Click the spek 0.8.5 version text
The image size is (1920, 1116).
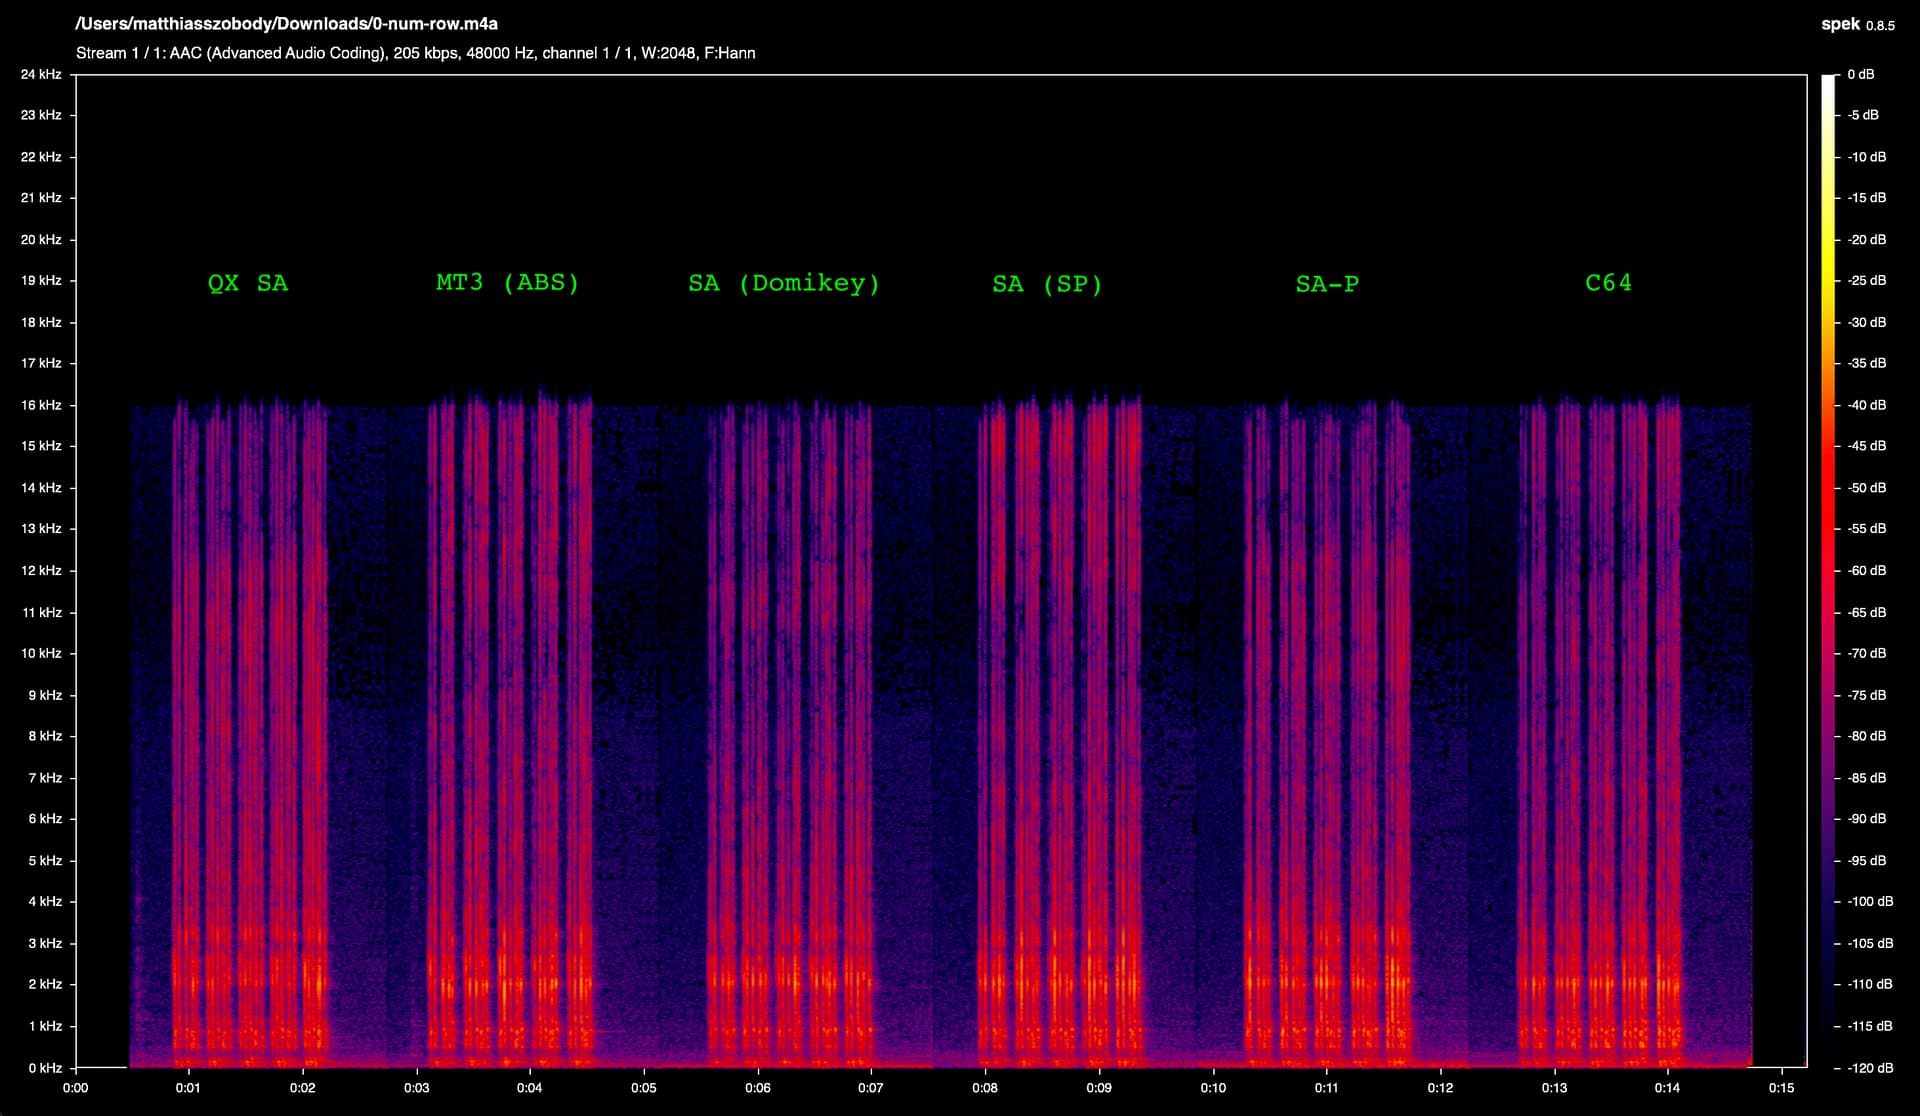point(1857,25)
